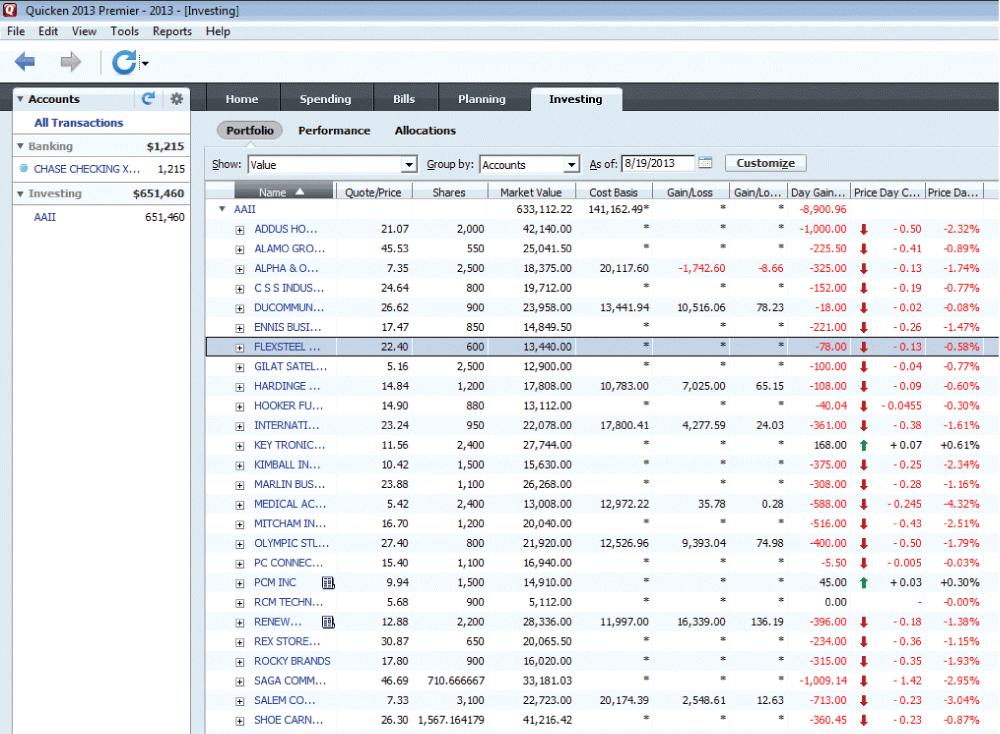This screenshot has width=1000, height=734.
Task: Click the note icon beside RENEW
Action: click(x=328, y=622)
